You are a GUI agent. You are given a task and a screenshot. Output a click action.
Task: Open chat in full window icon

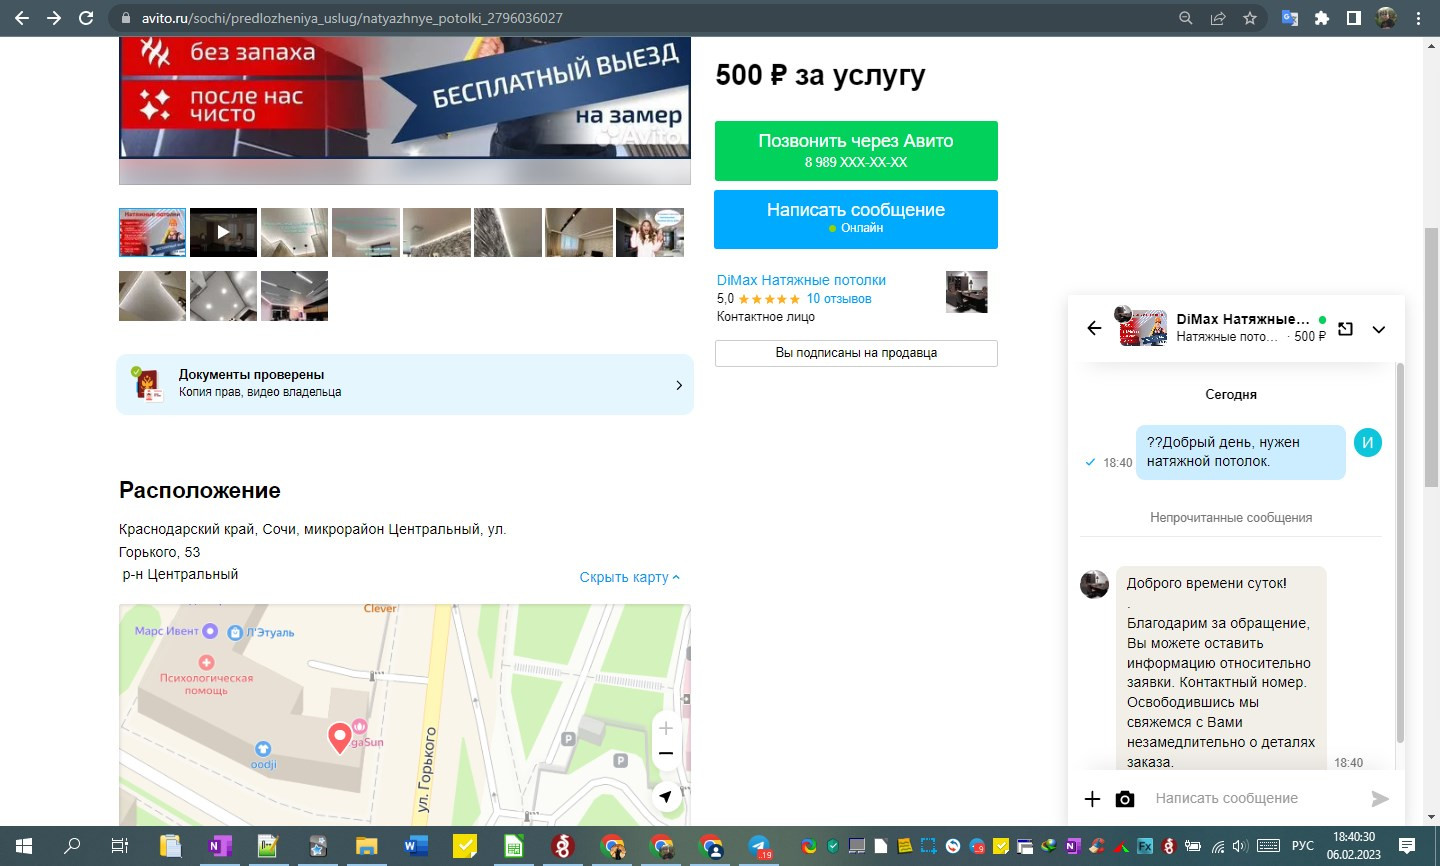coord(1346,328)
